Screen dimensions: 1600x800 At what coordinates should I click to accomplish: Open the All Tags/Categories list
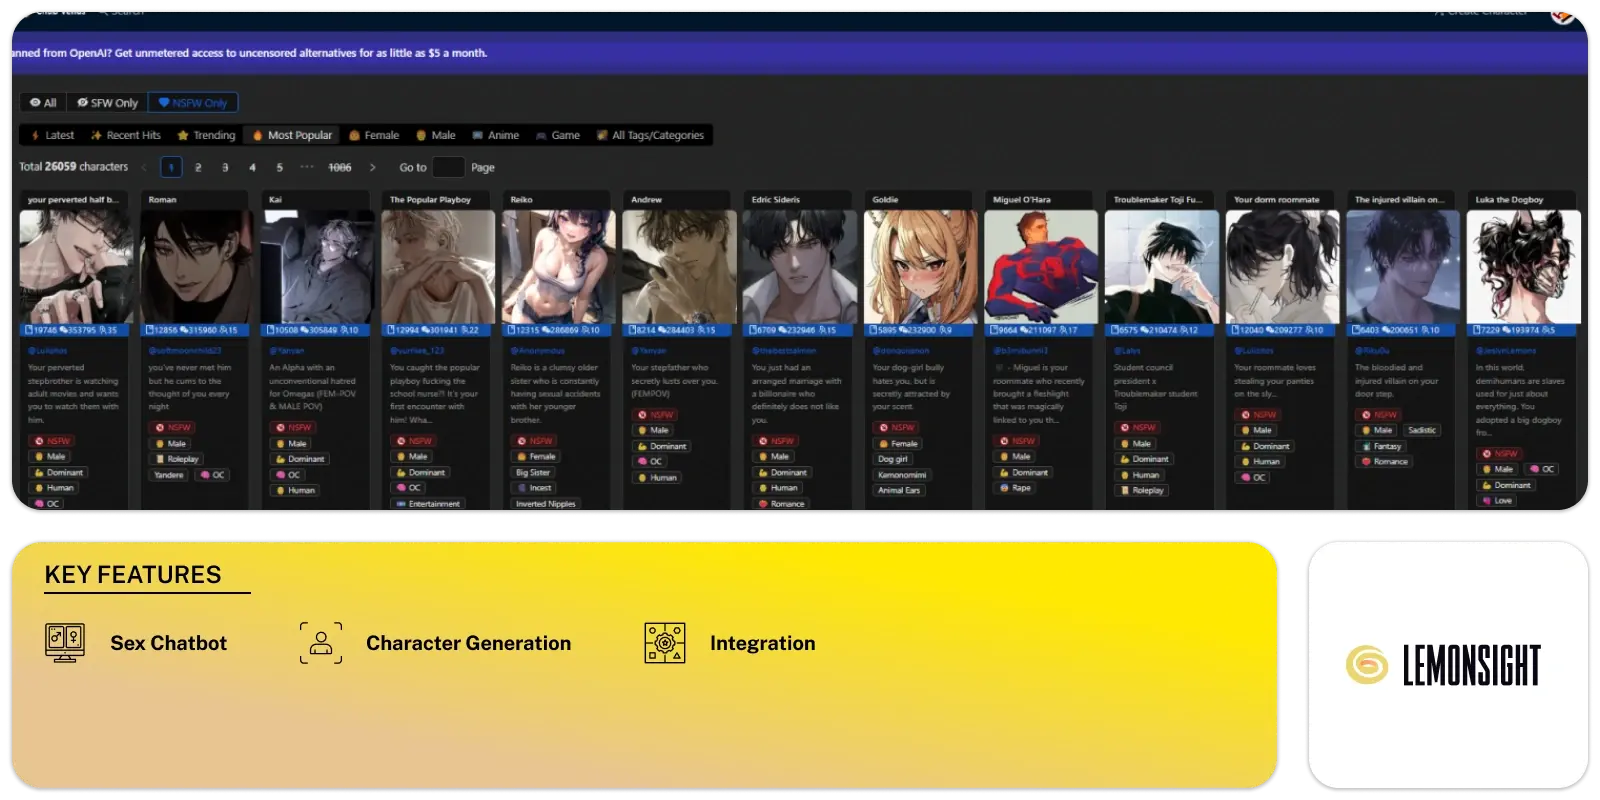[x=651, y=135]
